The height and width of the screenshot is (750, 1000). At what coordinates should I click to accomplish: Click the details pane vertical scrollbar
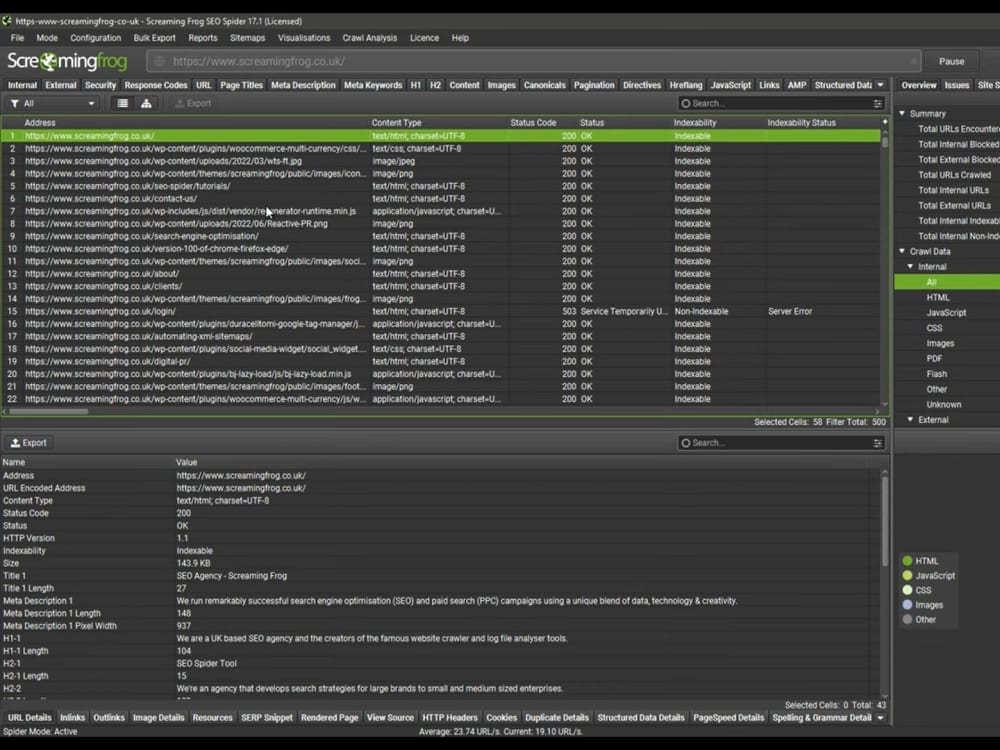pyautogui.click(x=885, y=522)
